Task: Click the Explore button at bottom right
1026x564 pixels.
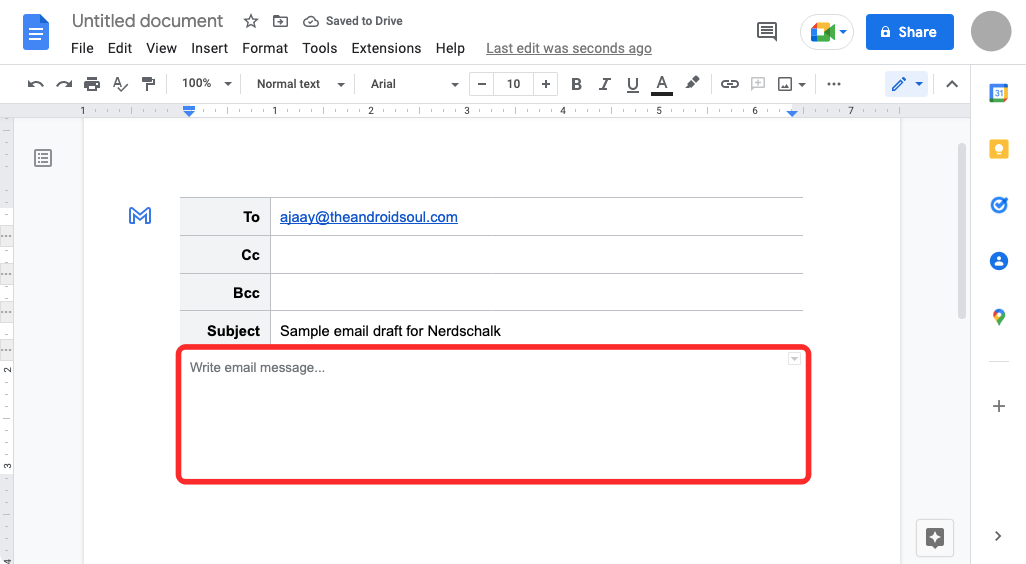Action: [934, 538]
